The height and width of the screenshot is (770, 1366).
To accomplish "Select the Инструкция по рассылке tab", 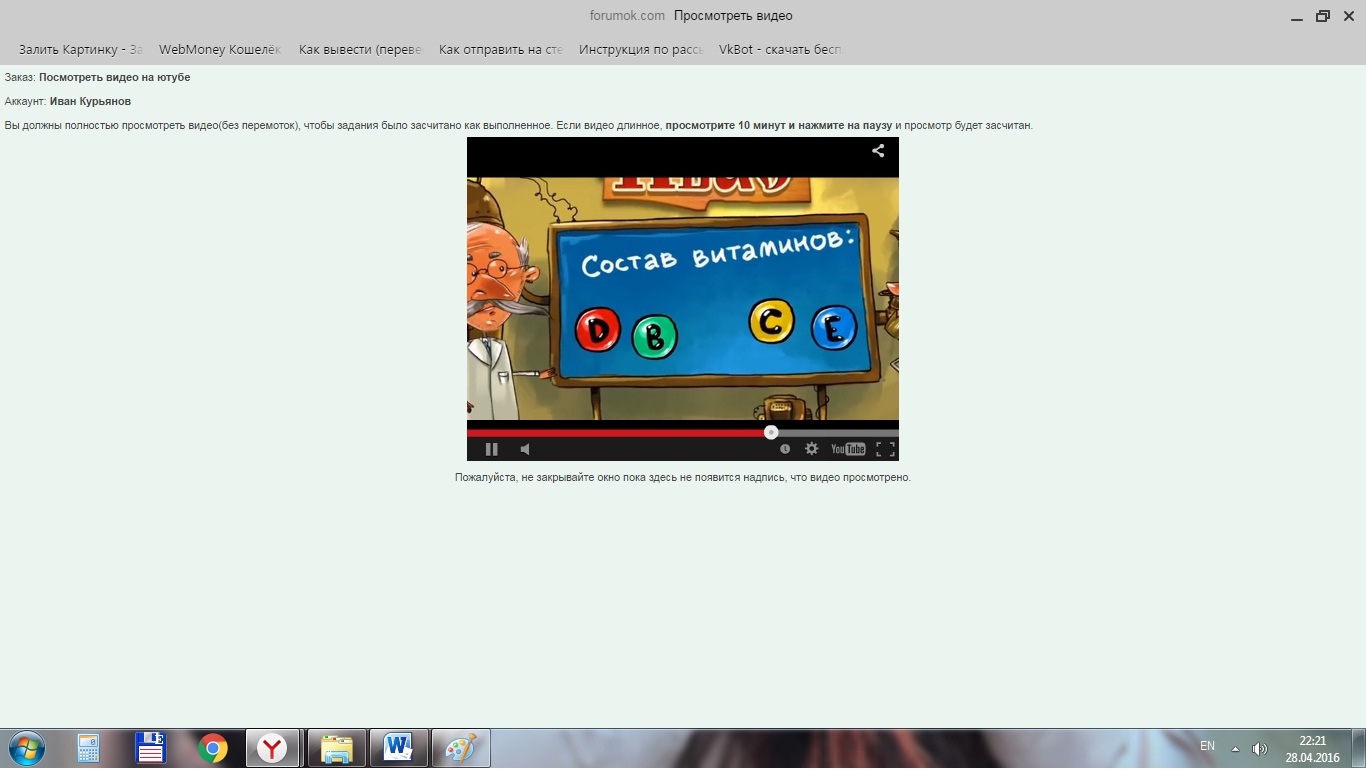I will [640, 49].
